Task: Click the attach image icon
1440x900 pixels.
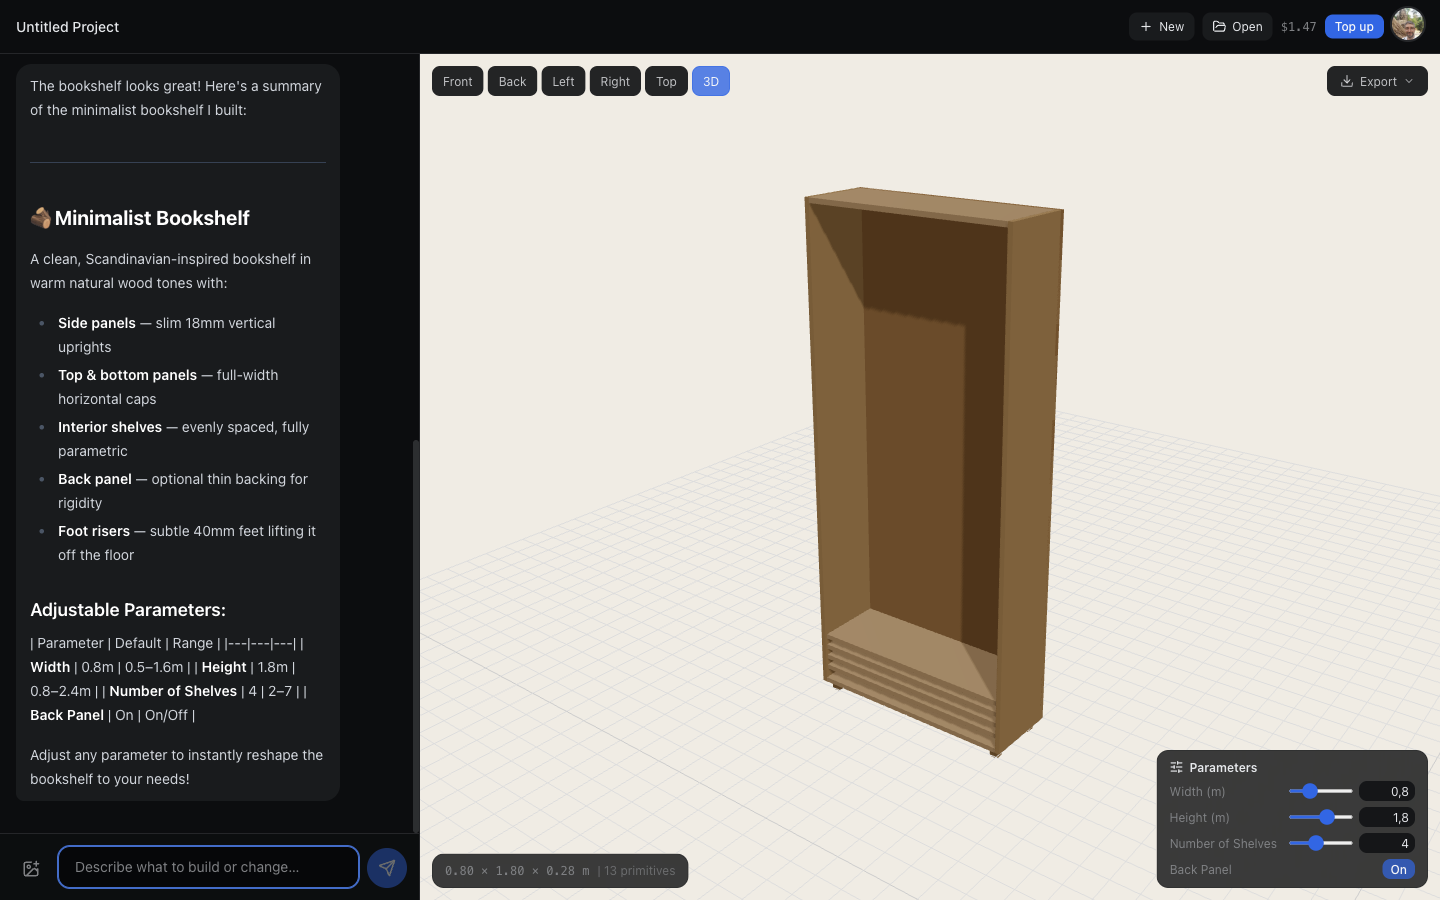Action: tap(31, 868)
